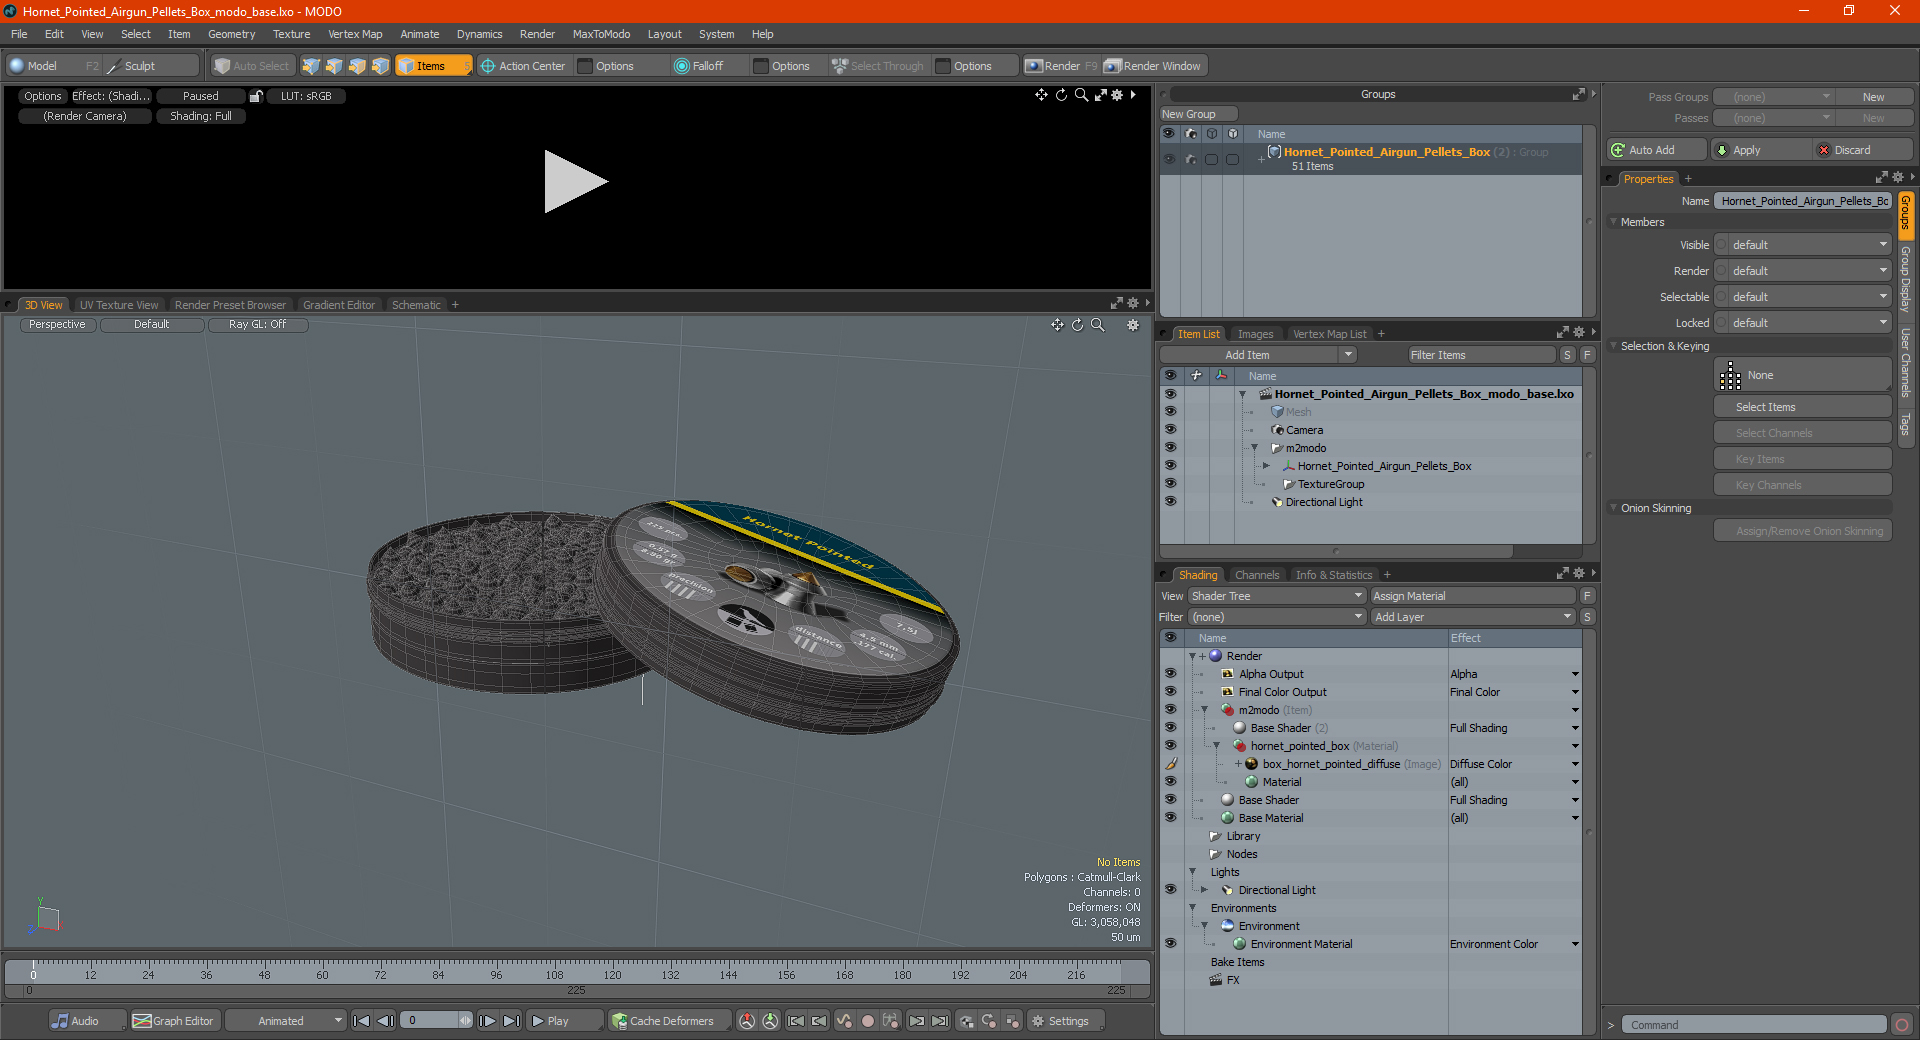
Task: Expand Directional Light in Shader Tree
Action: pyautogui.click(x=1205, y=890)
